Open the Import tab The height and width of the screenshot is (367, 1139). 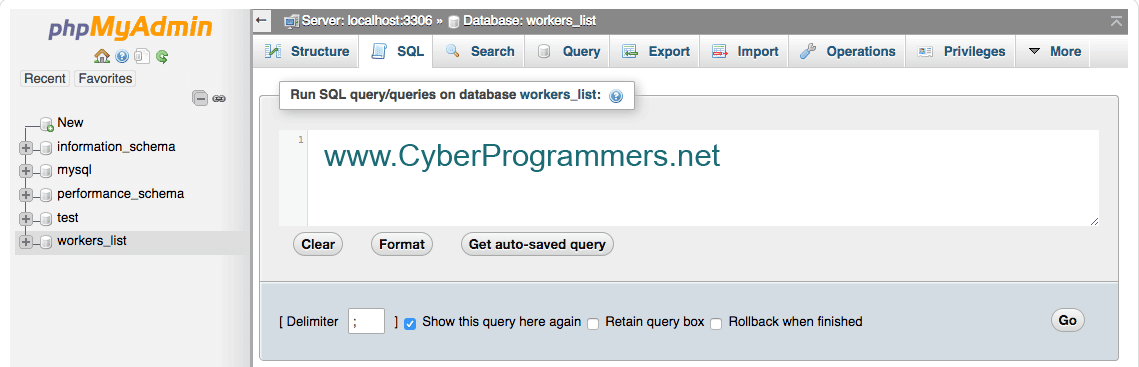pyautogui.click(x=745, y=52)
